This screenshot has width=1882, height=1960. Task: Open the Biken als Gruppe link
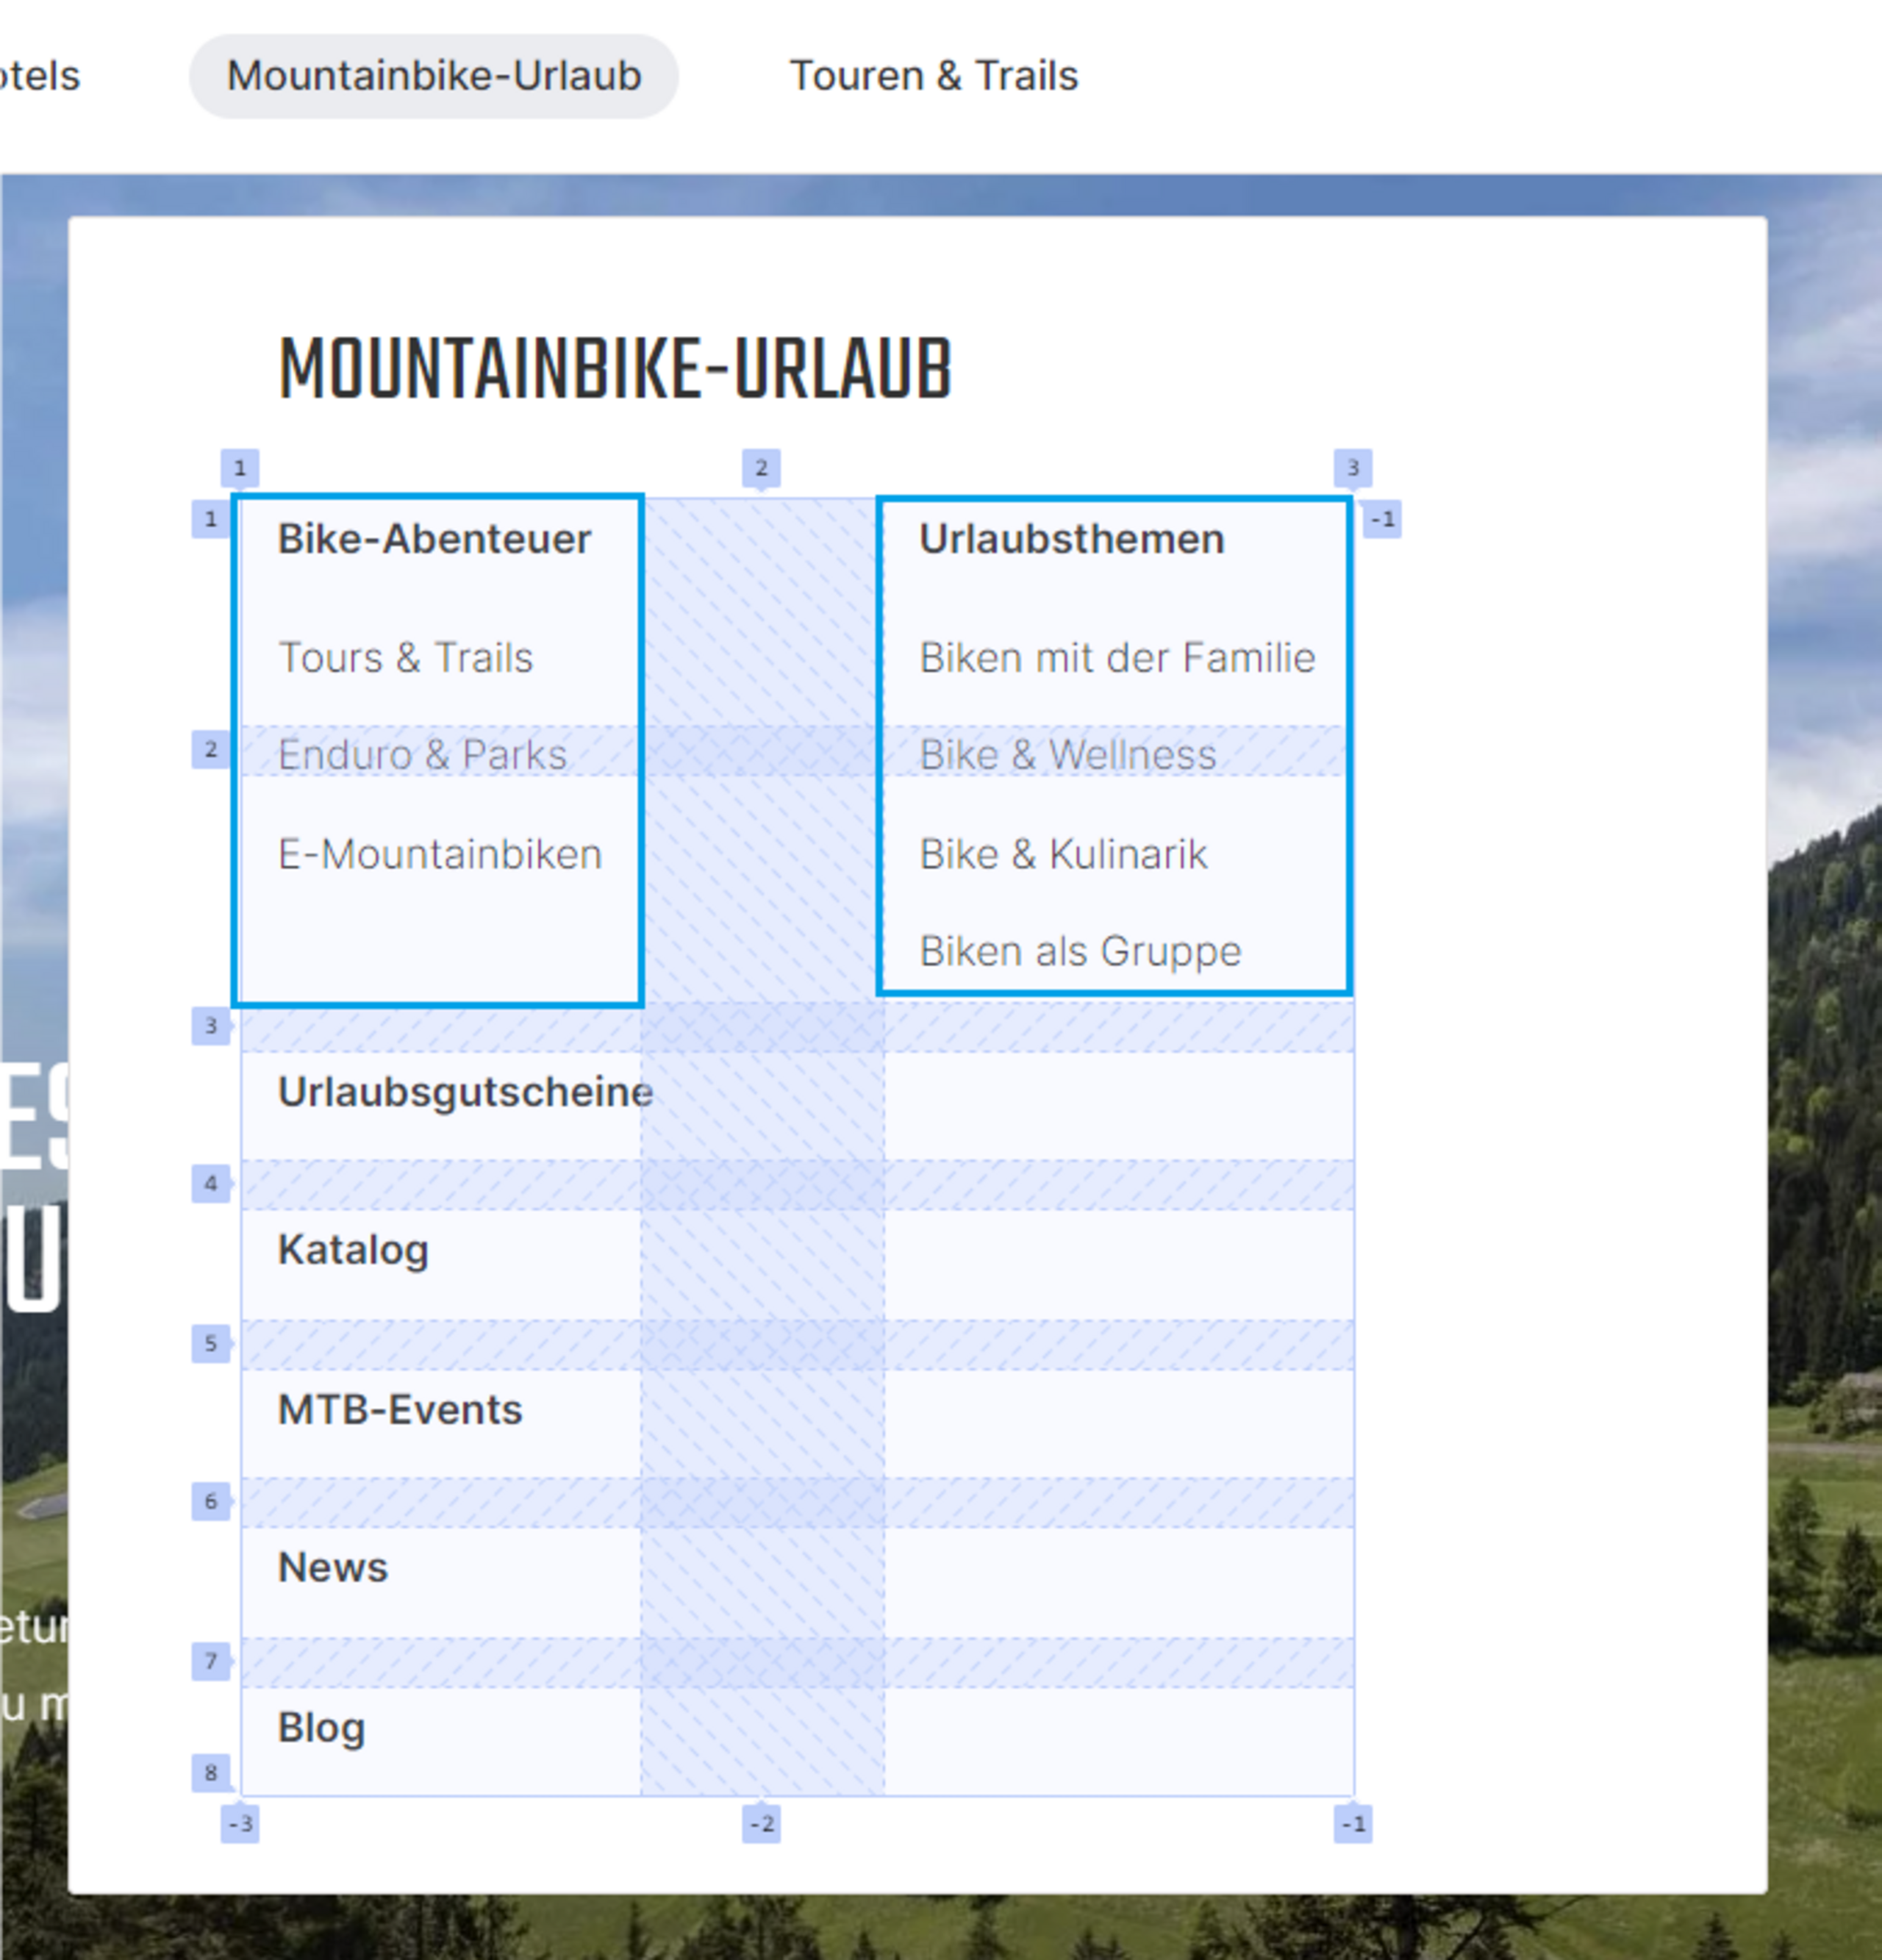pyautogui.click(x=1079, y=951)
